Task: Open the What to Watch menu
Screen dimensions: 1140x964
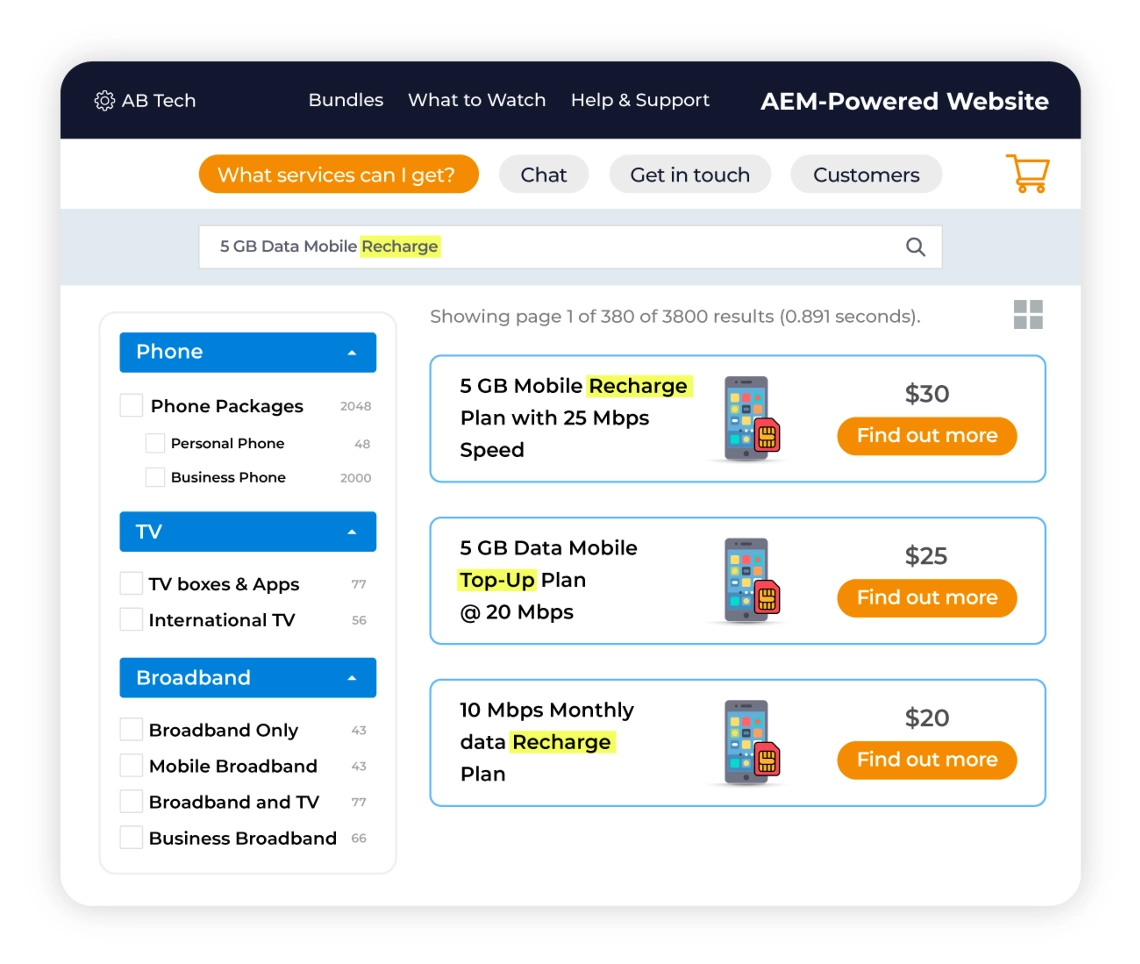Action: (477, 100)
